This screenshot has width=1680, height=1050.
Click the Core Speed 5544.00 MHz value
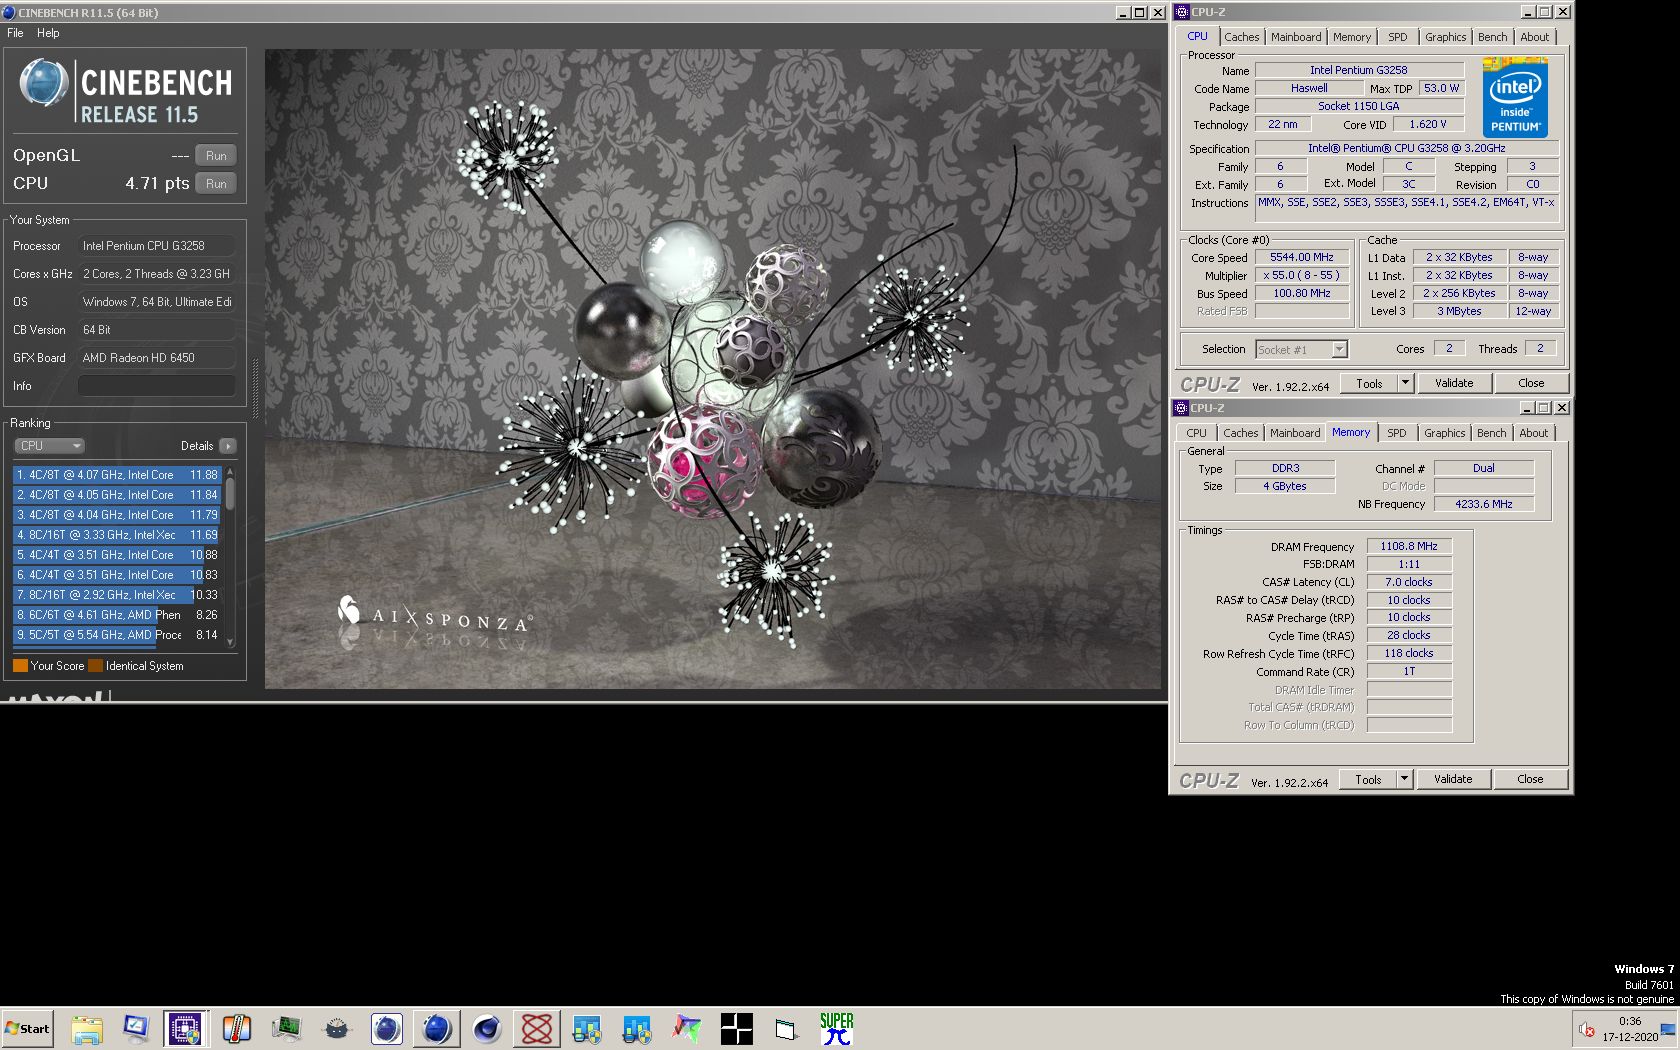pos(1302,257)
